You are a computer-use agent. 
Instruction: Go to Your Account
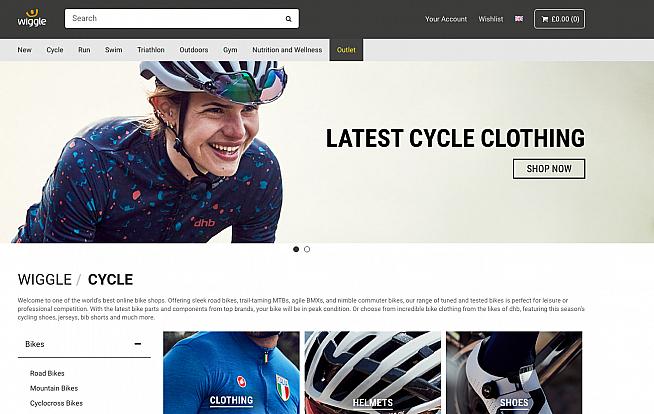pos(446,19)
